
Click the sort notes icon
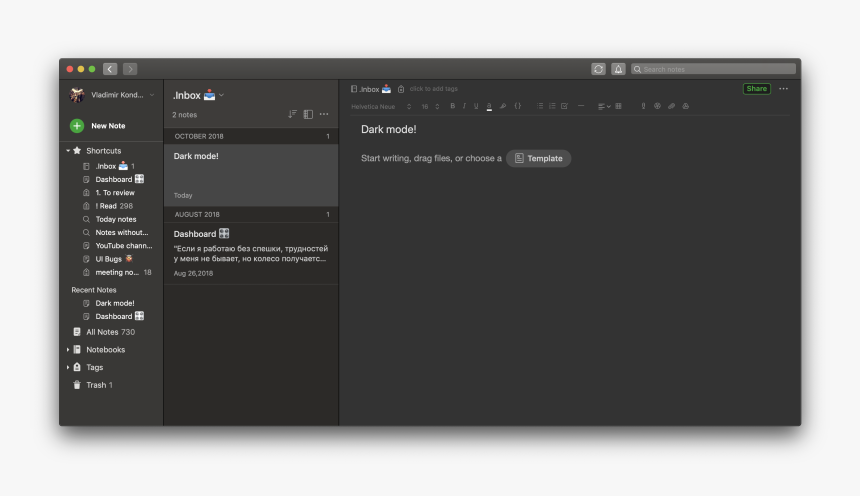[292, 114]
